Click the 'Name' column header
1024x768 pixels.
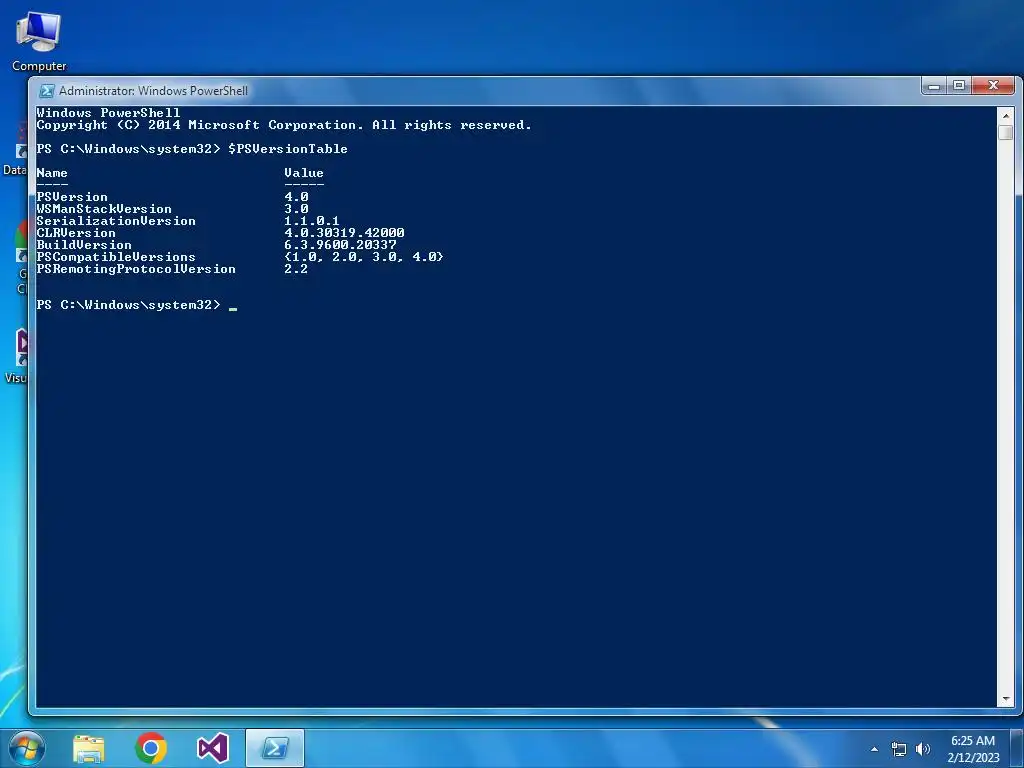(x=52, y=173)
